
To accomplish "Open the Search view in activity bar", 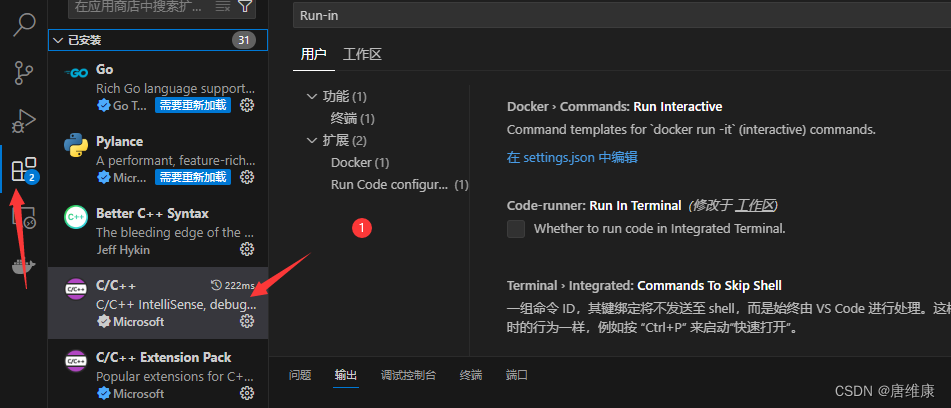I will pyautogui.click(x=24, y=25).
